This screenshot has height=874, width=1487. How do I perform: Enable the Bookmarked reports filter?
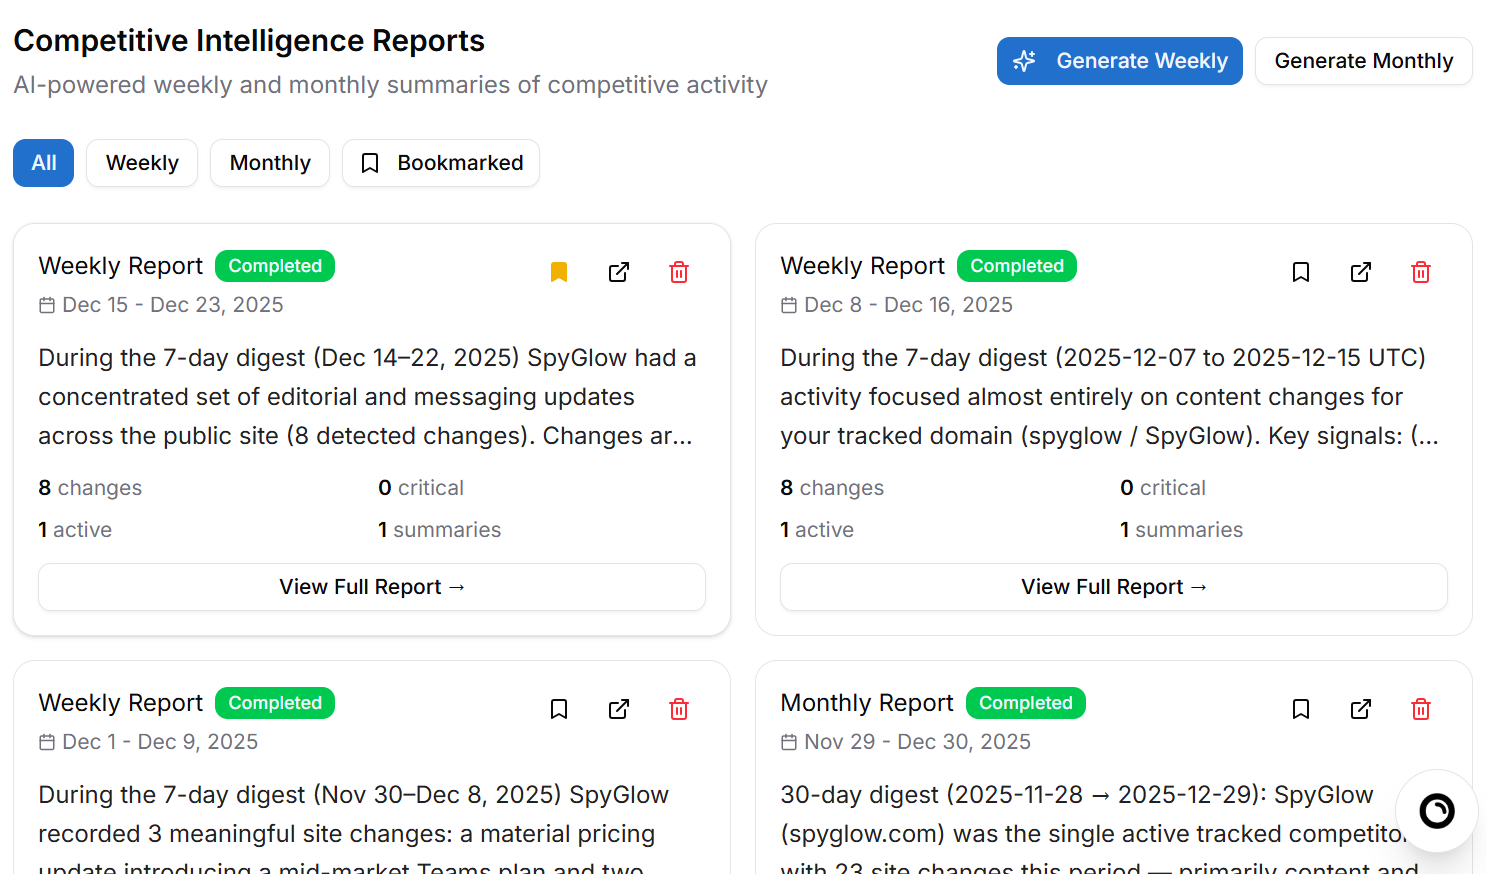tap(441, 162)
